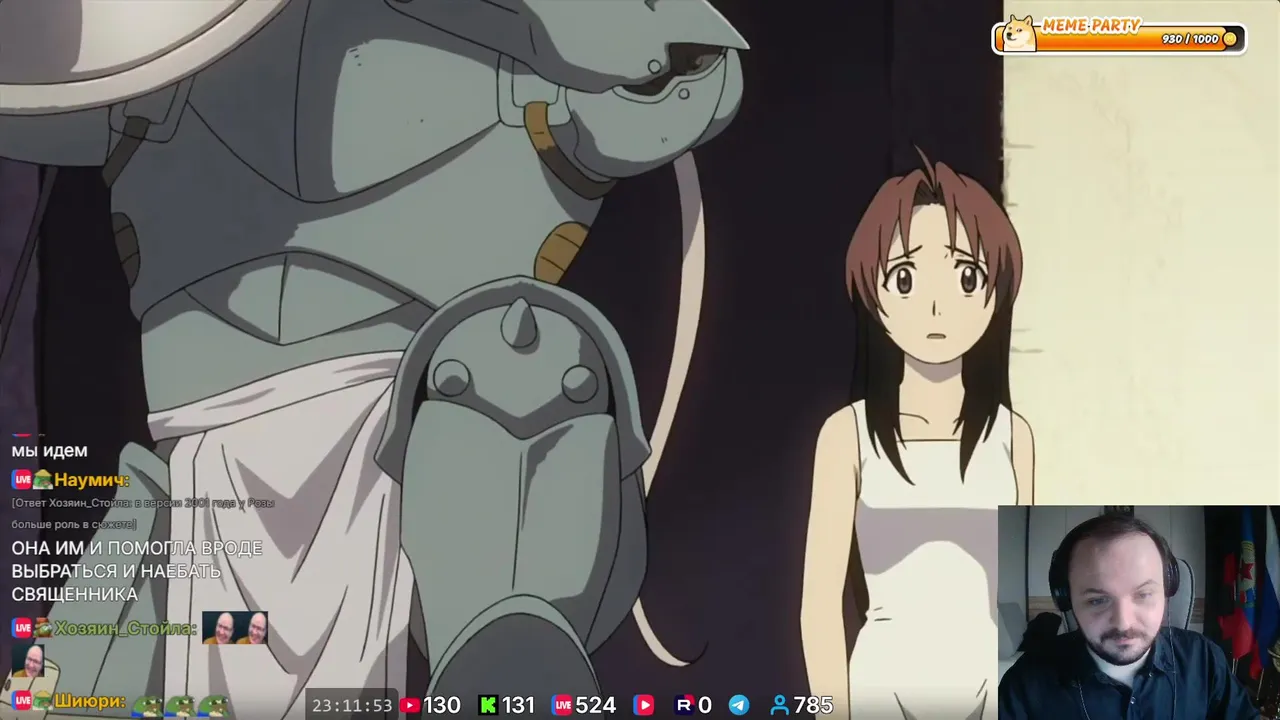
Task: Click the Telegram paper plane icon
Action: point(739,705)
